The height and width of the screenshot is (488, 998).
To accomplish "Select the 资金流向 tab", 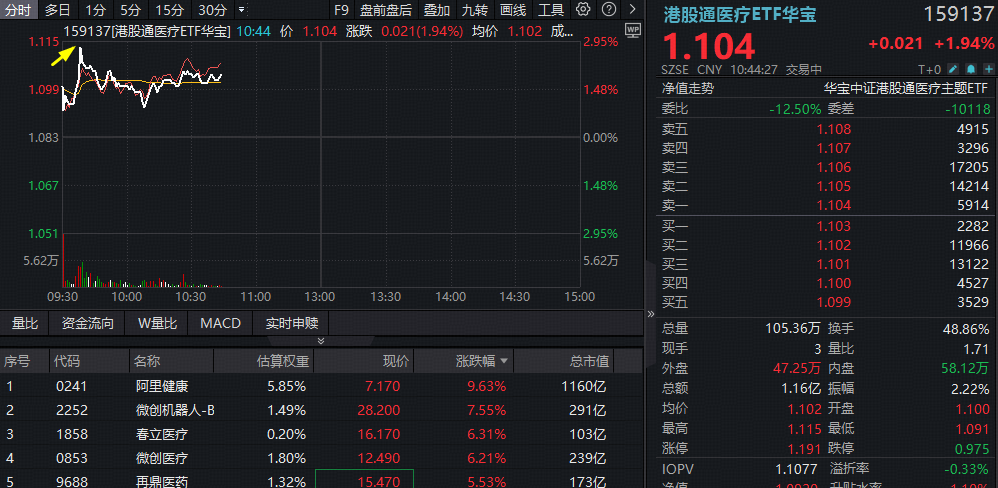I will click(x=88, y=323).
